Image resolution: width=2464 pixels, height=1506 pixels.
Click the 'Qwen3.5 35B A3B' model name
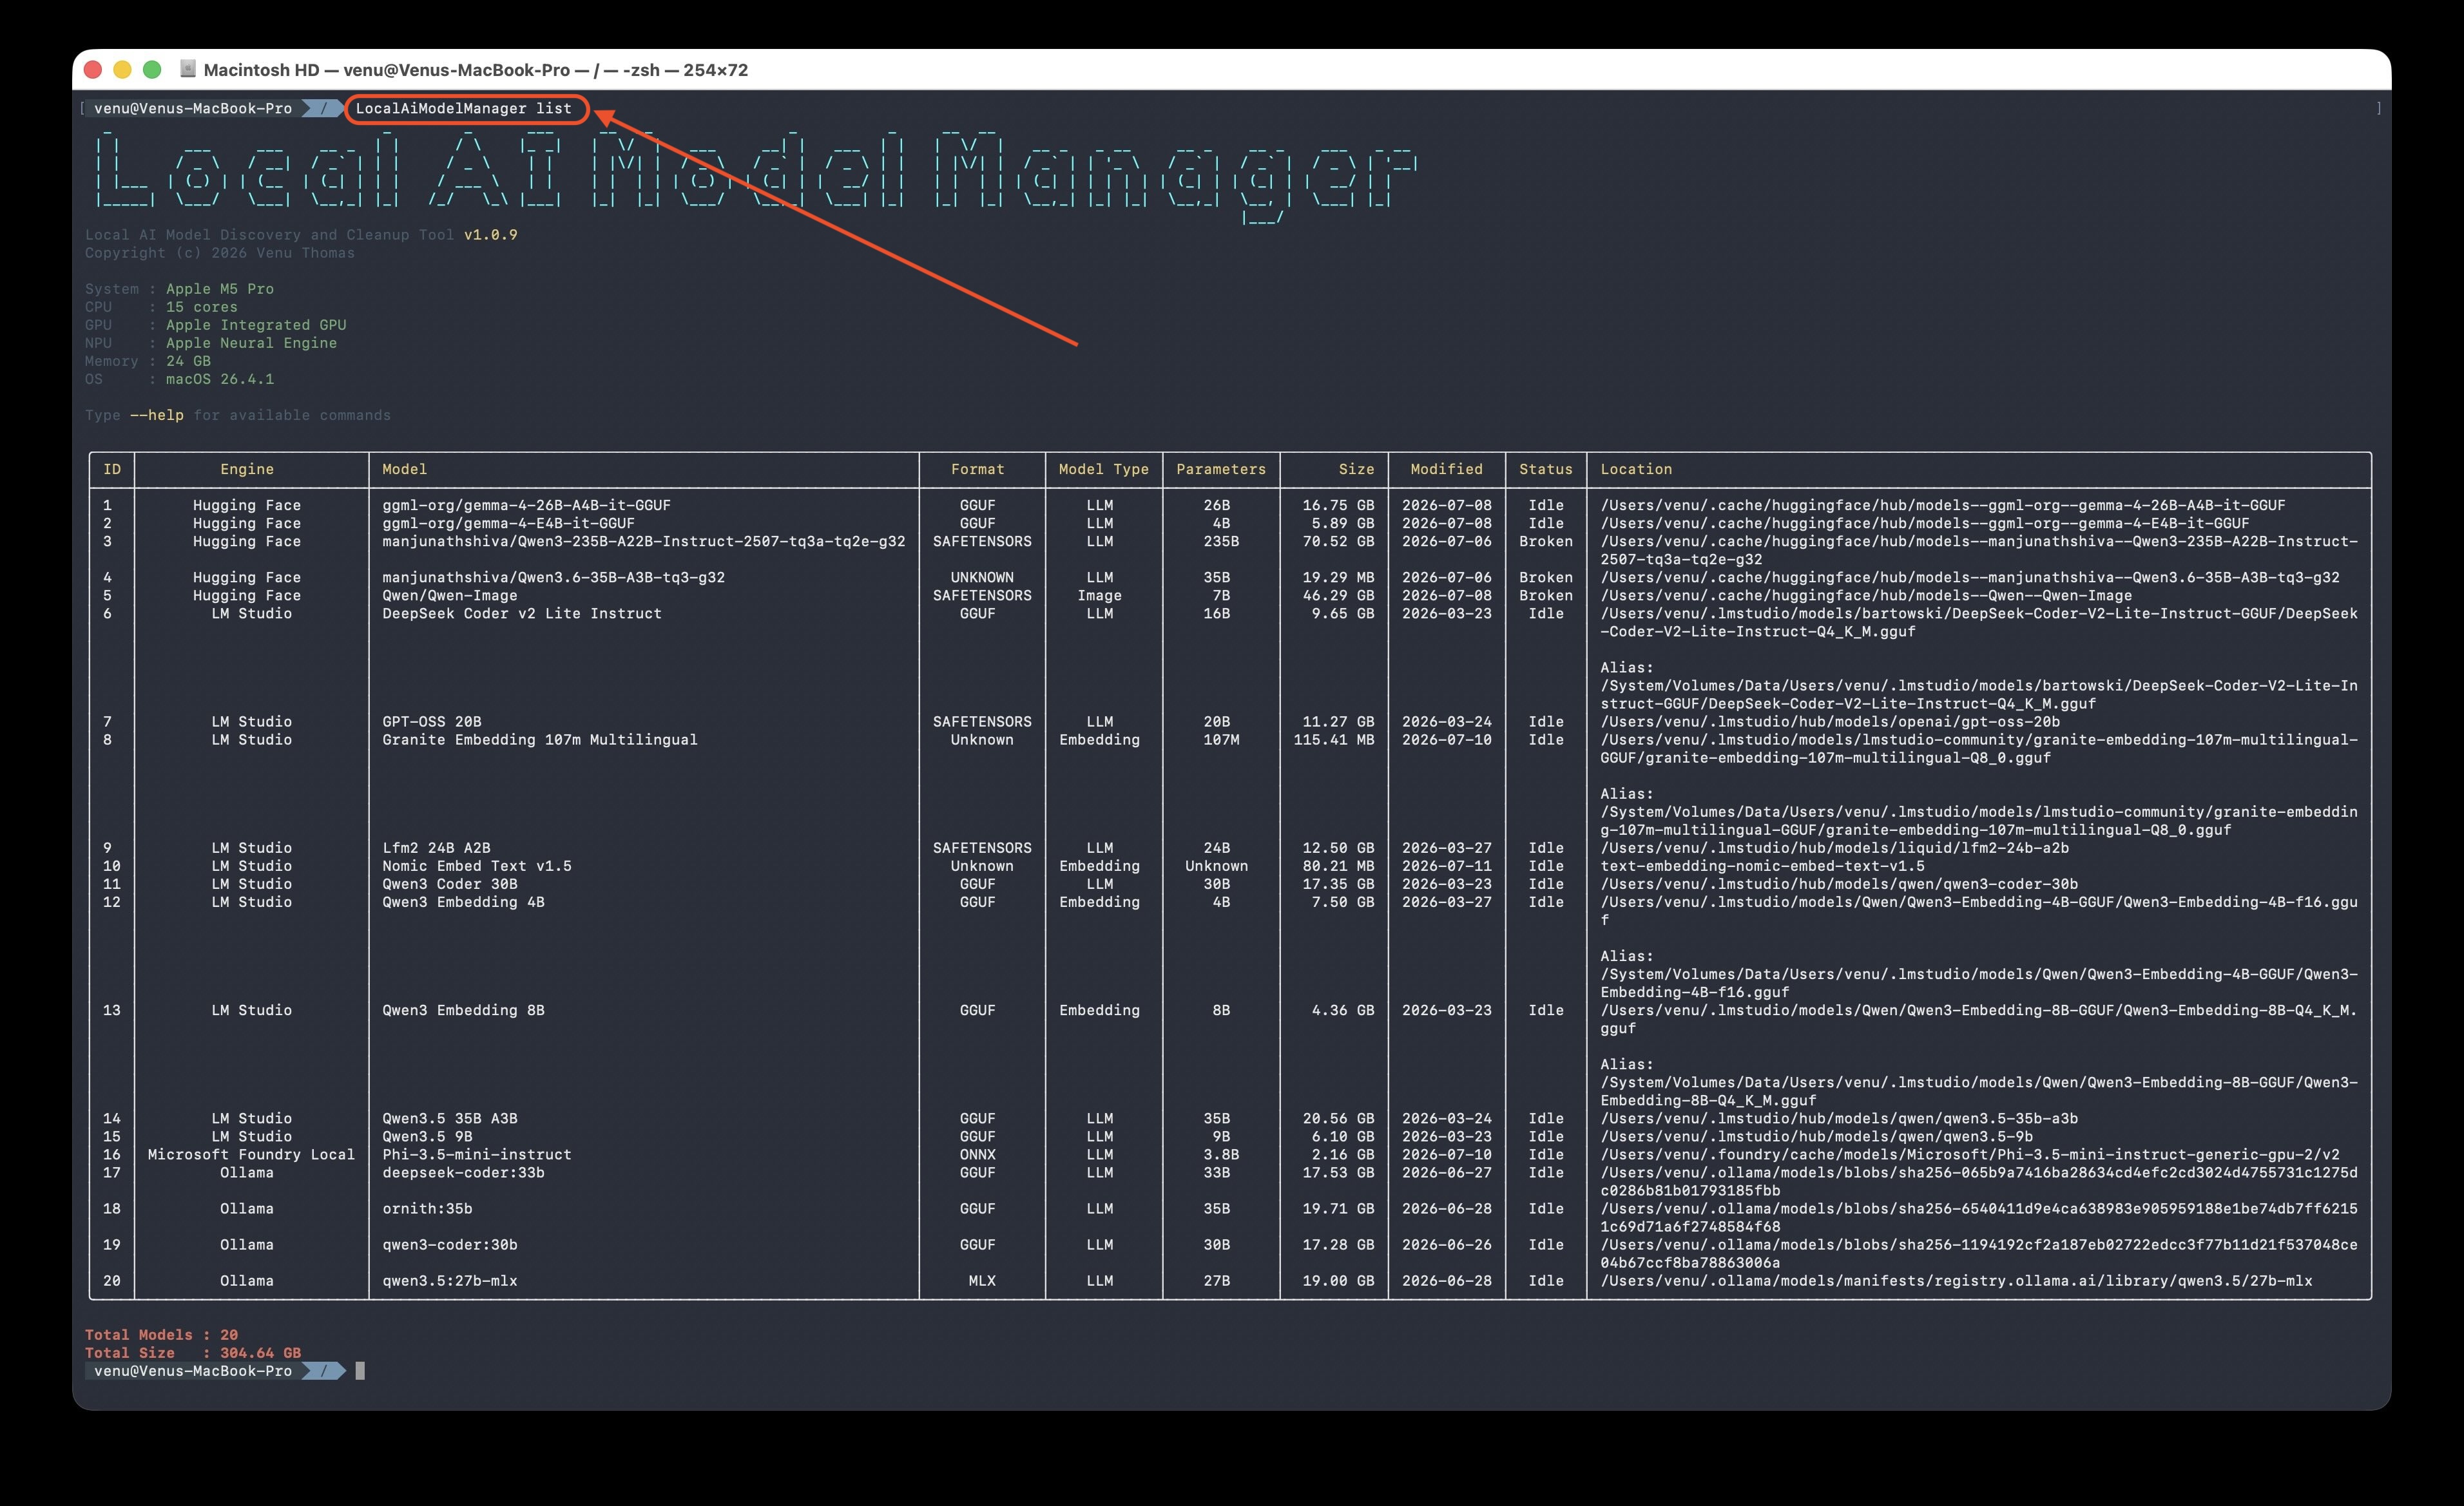450,1118
